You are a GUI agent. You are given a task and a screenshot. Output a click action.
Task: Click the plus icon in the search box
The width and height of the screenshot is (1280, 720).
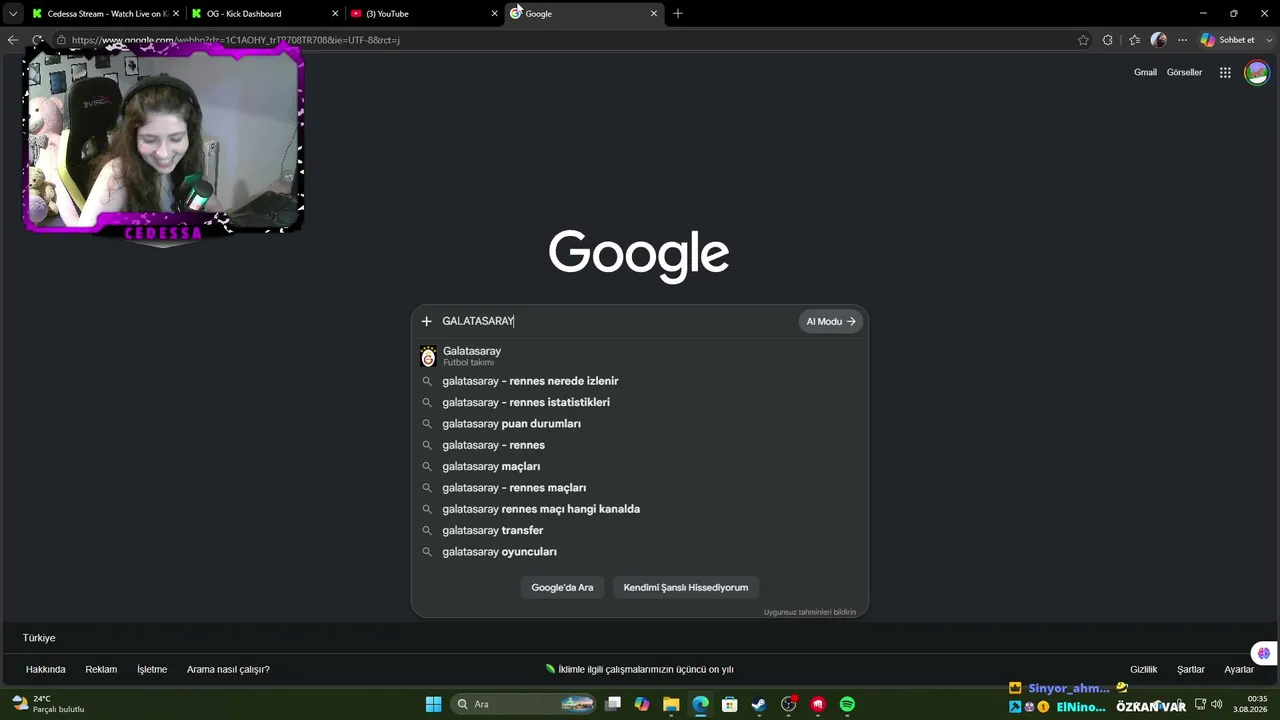pos(426,321)
